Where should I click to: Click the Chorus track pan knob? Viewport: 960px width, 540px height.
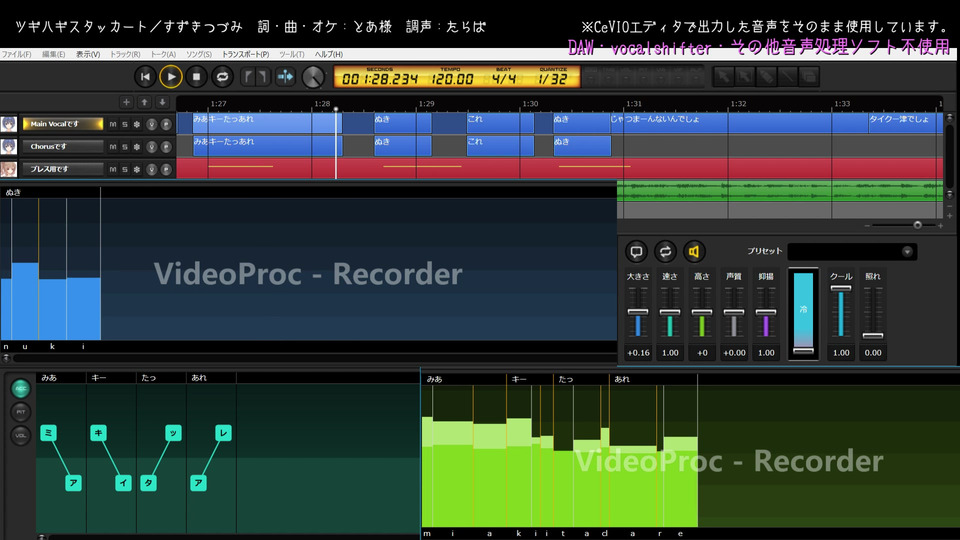click(166, 147)
